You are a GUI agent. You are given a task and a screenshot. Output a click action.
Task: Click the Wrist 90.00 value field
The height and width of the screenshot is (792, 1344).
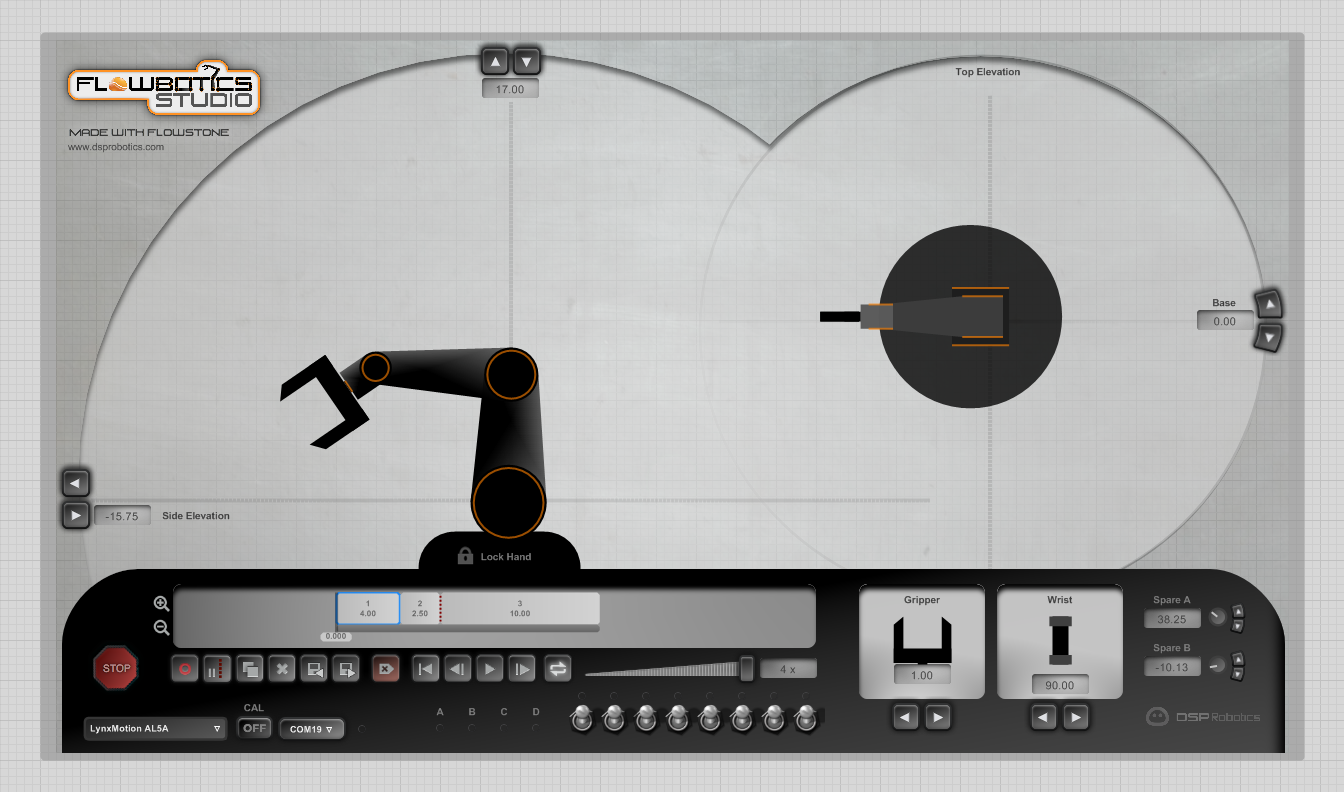(1060, 685)
